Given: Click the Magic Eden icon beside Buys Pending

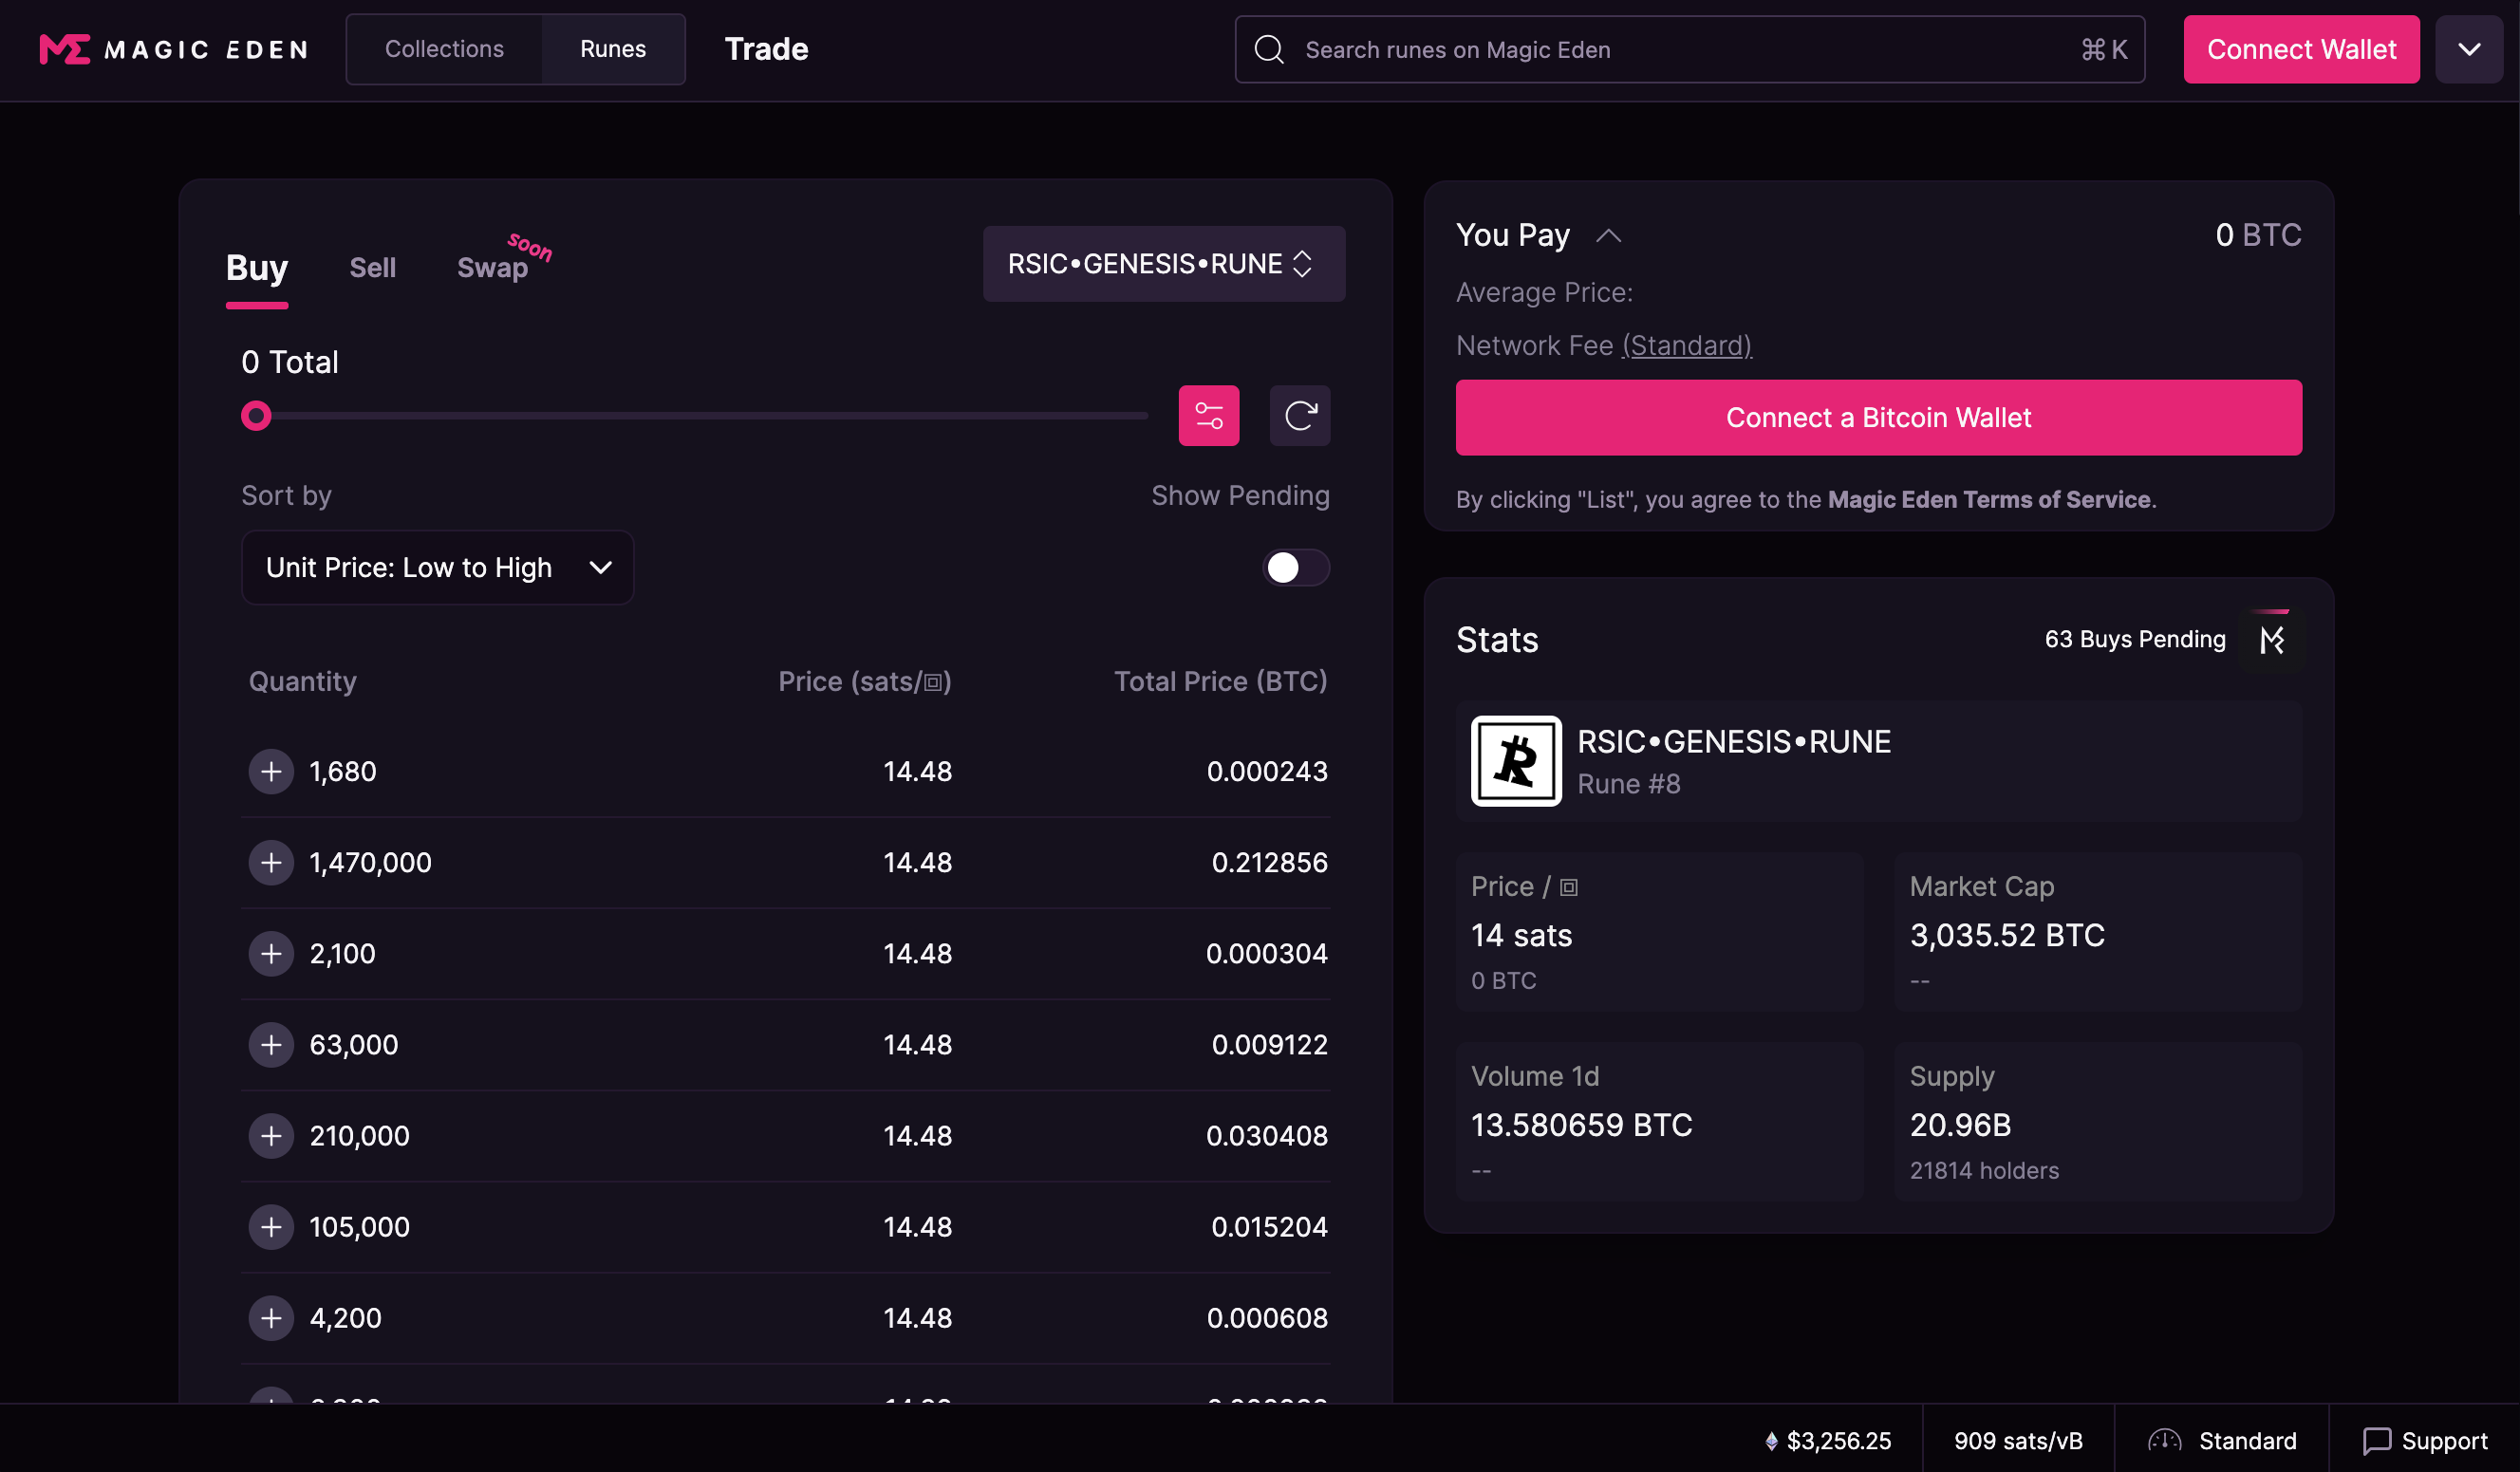Looking at the screenshot, I should pos(2271,639).
